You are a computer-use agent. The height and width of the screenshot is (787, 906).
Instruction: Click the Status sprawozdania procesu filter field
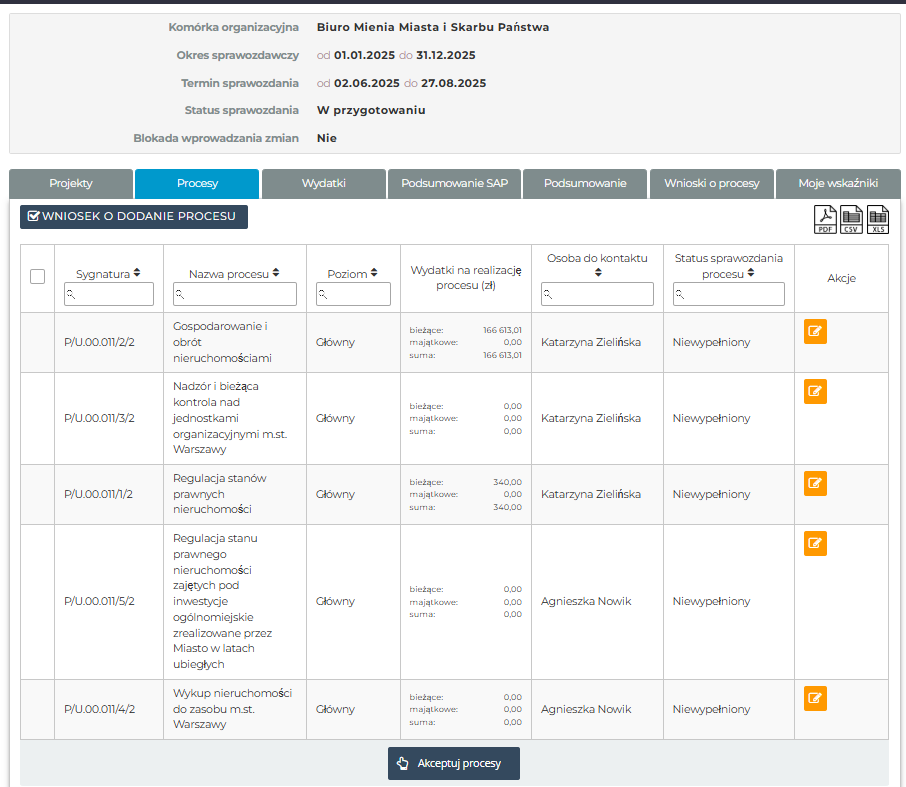(729, 294)
